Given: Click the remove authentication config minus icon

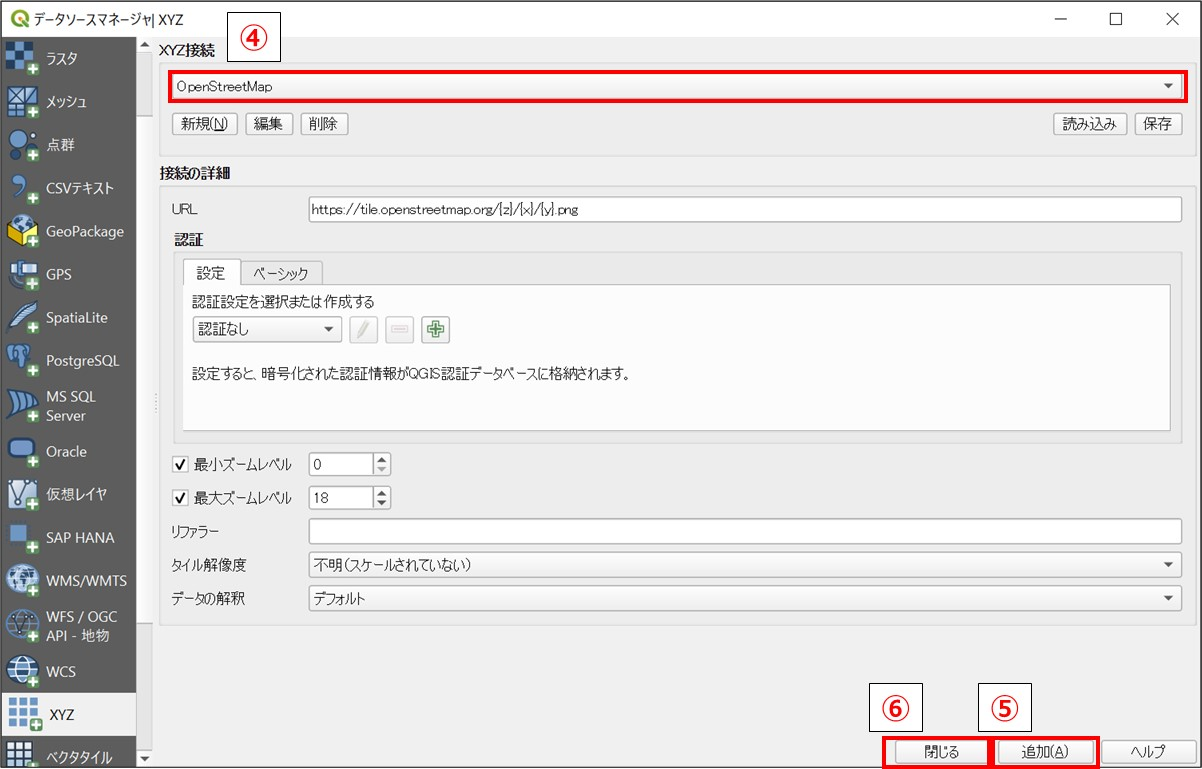Looking at the screenshot, I should click(x=399, y=329).
